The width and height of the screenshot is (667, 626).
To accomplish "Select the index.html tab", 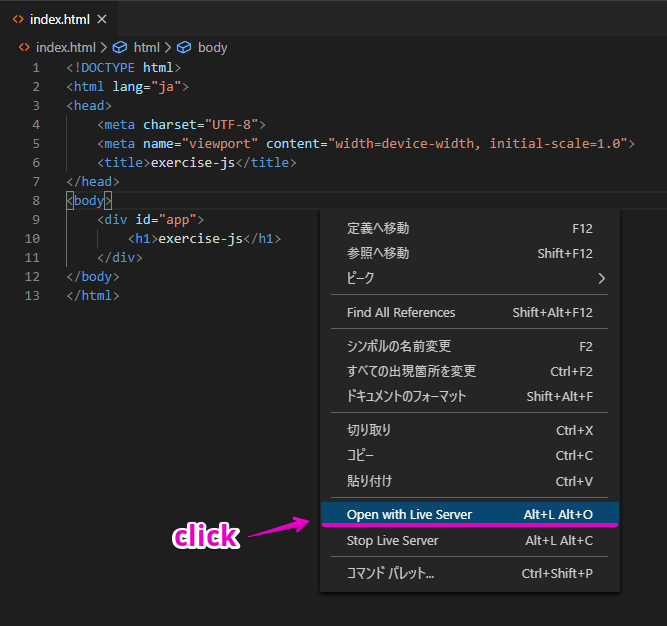I will (x=60, y=19).
